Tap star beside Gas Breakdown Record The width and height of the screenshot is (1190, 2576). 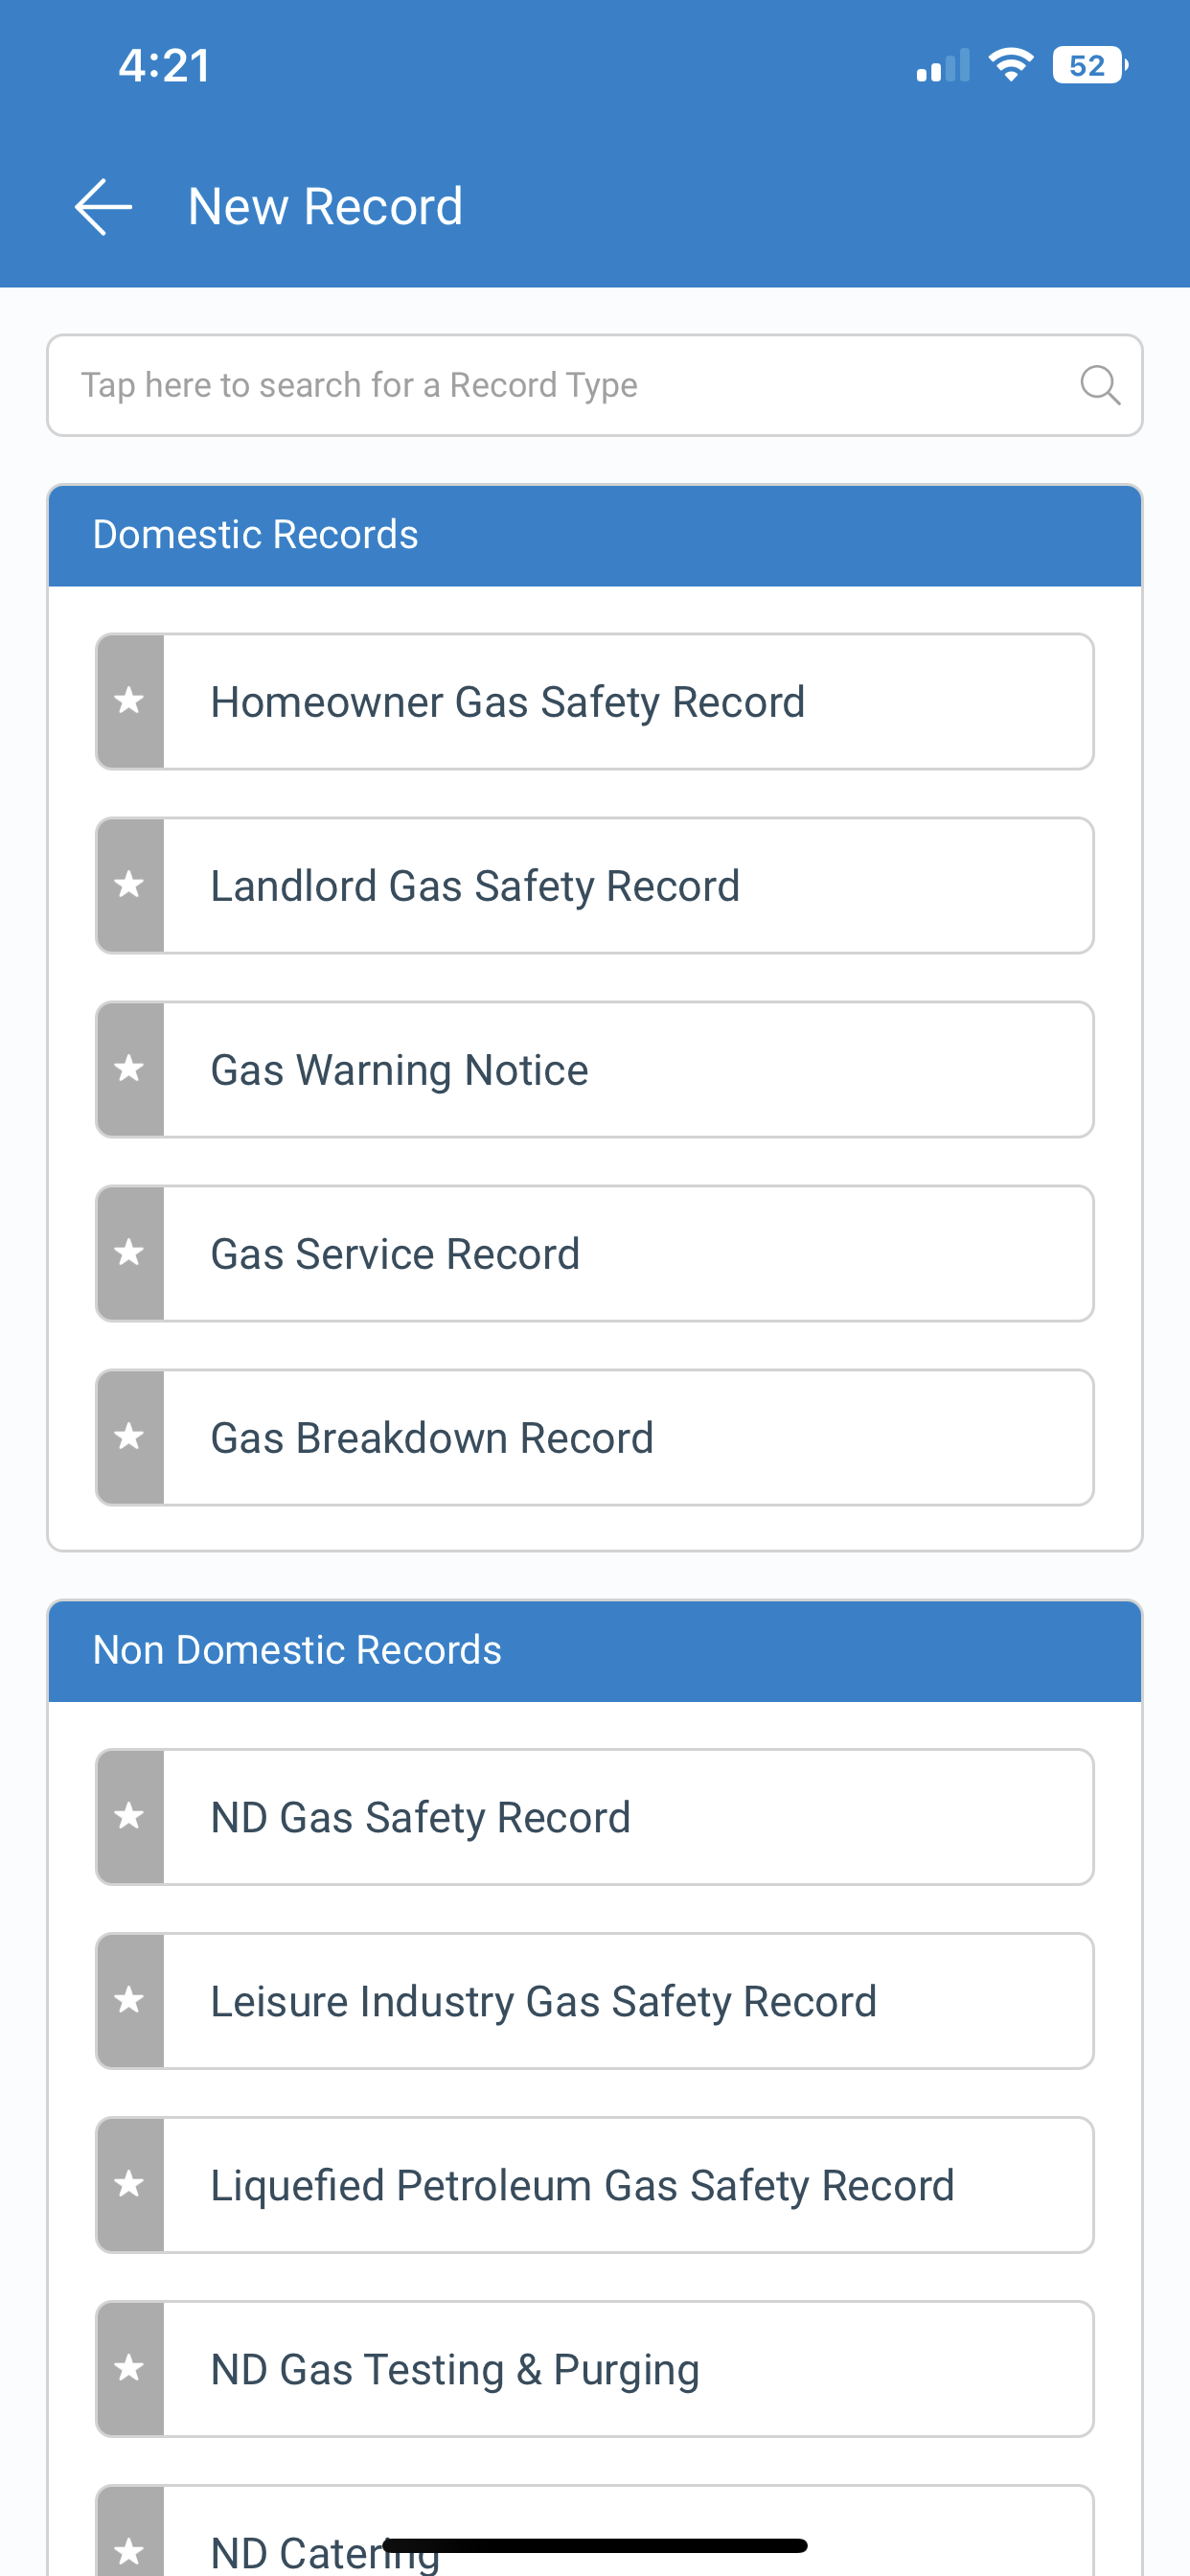tap(130, 1437)
